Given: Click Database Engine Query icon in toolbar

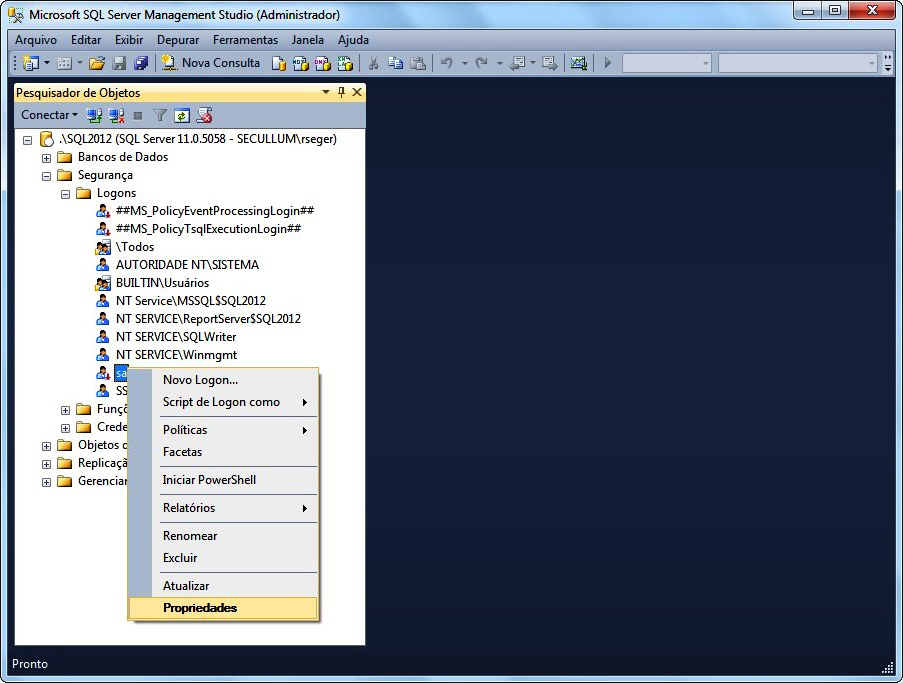Looking at the screenshot, I should [x=279, y=63].
